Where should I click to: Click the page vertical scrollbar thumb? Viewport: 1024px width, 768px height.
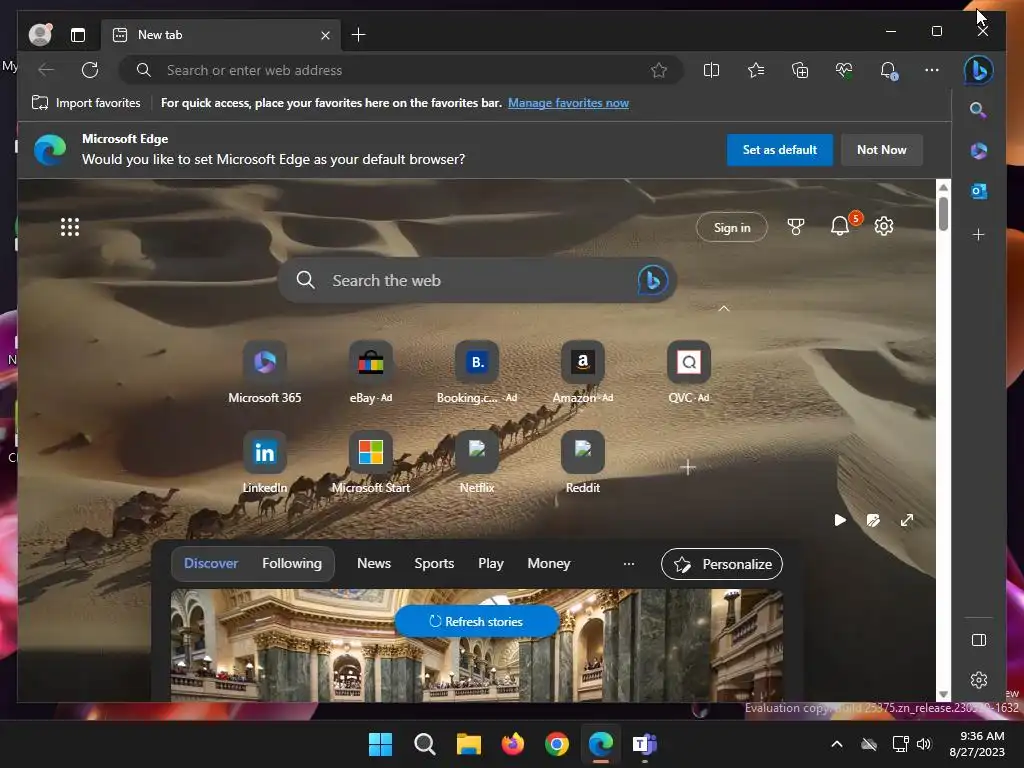click(x=943, y=214)
